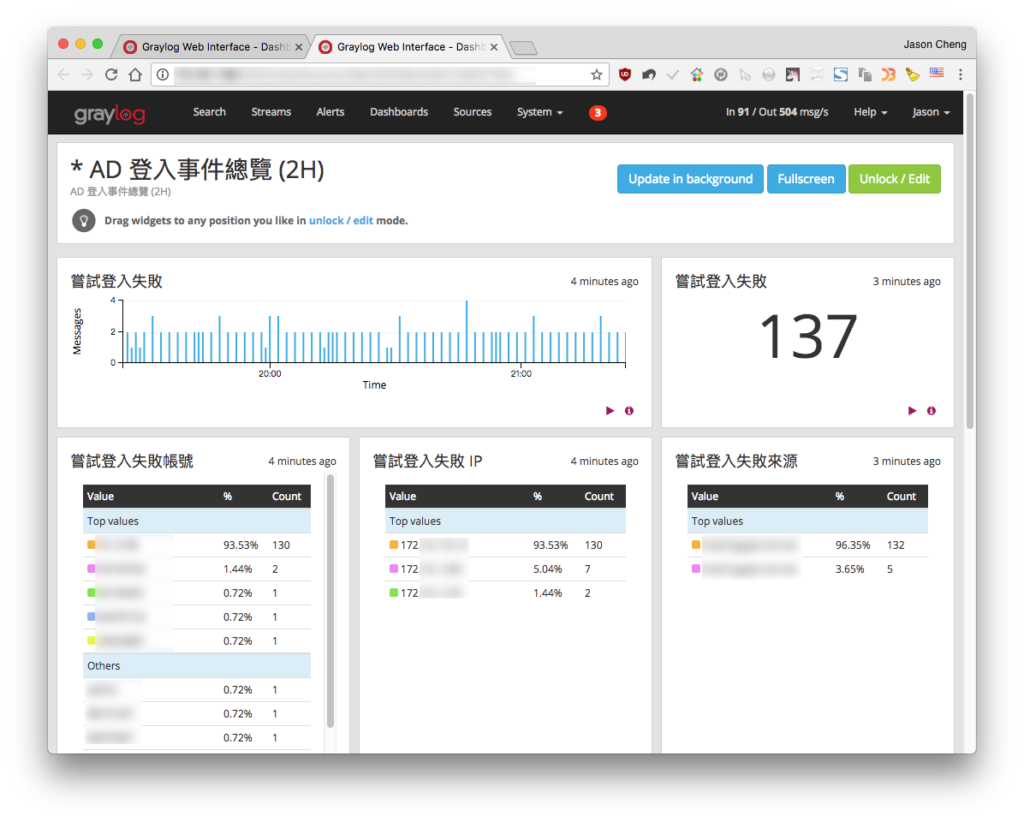Click the blue S extension icon
The height and width of the screenshot is (822, 1024).
[x=840, y=75]
